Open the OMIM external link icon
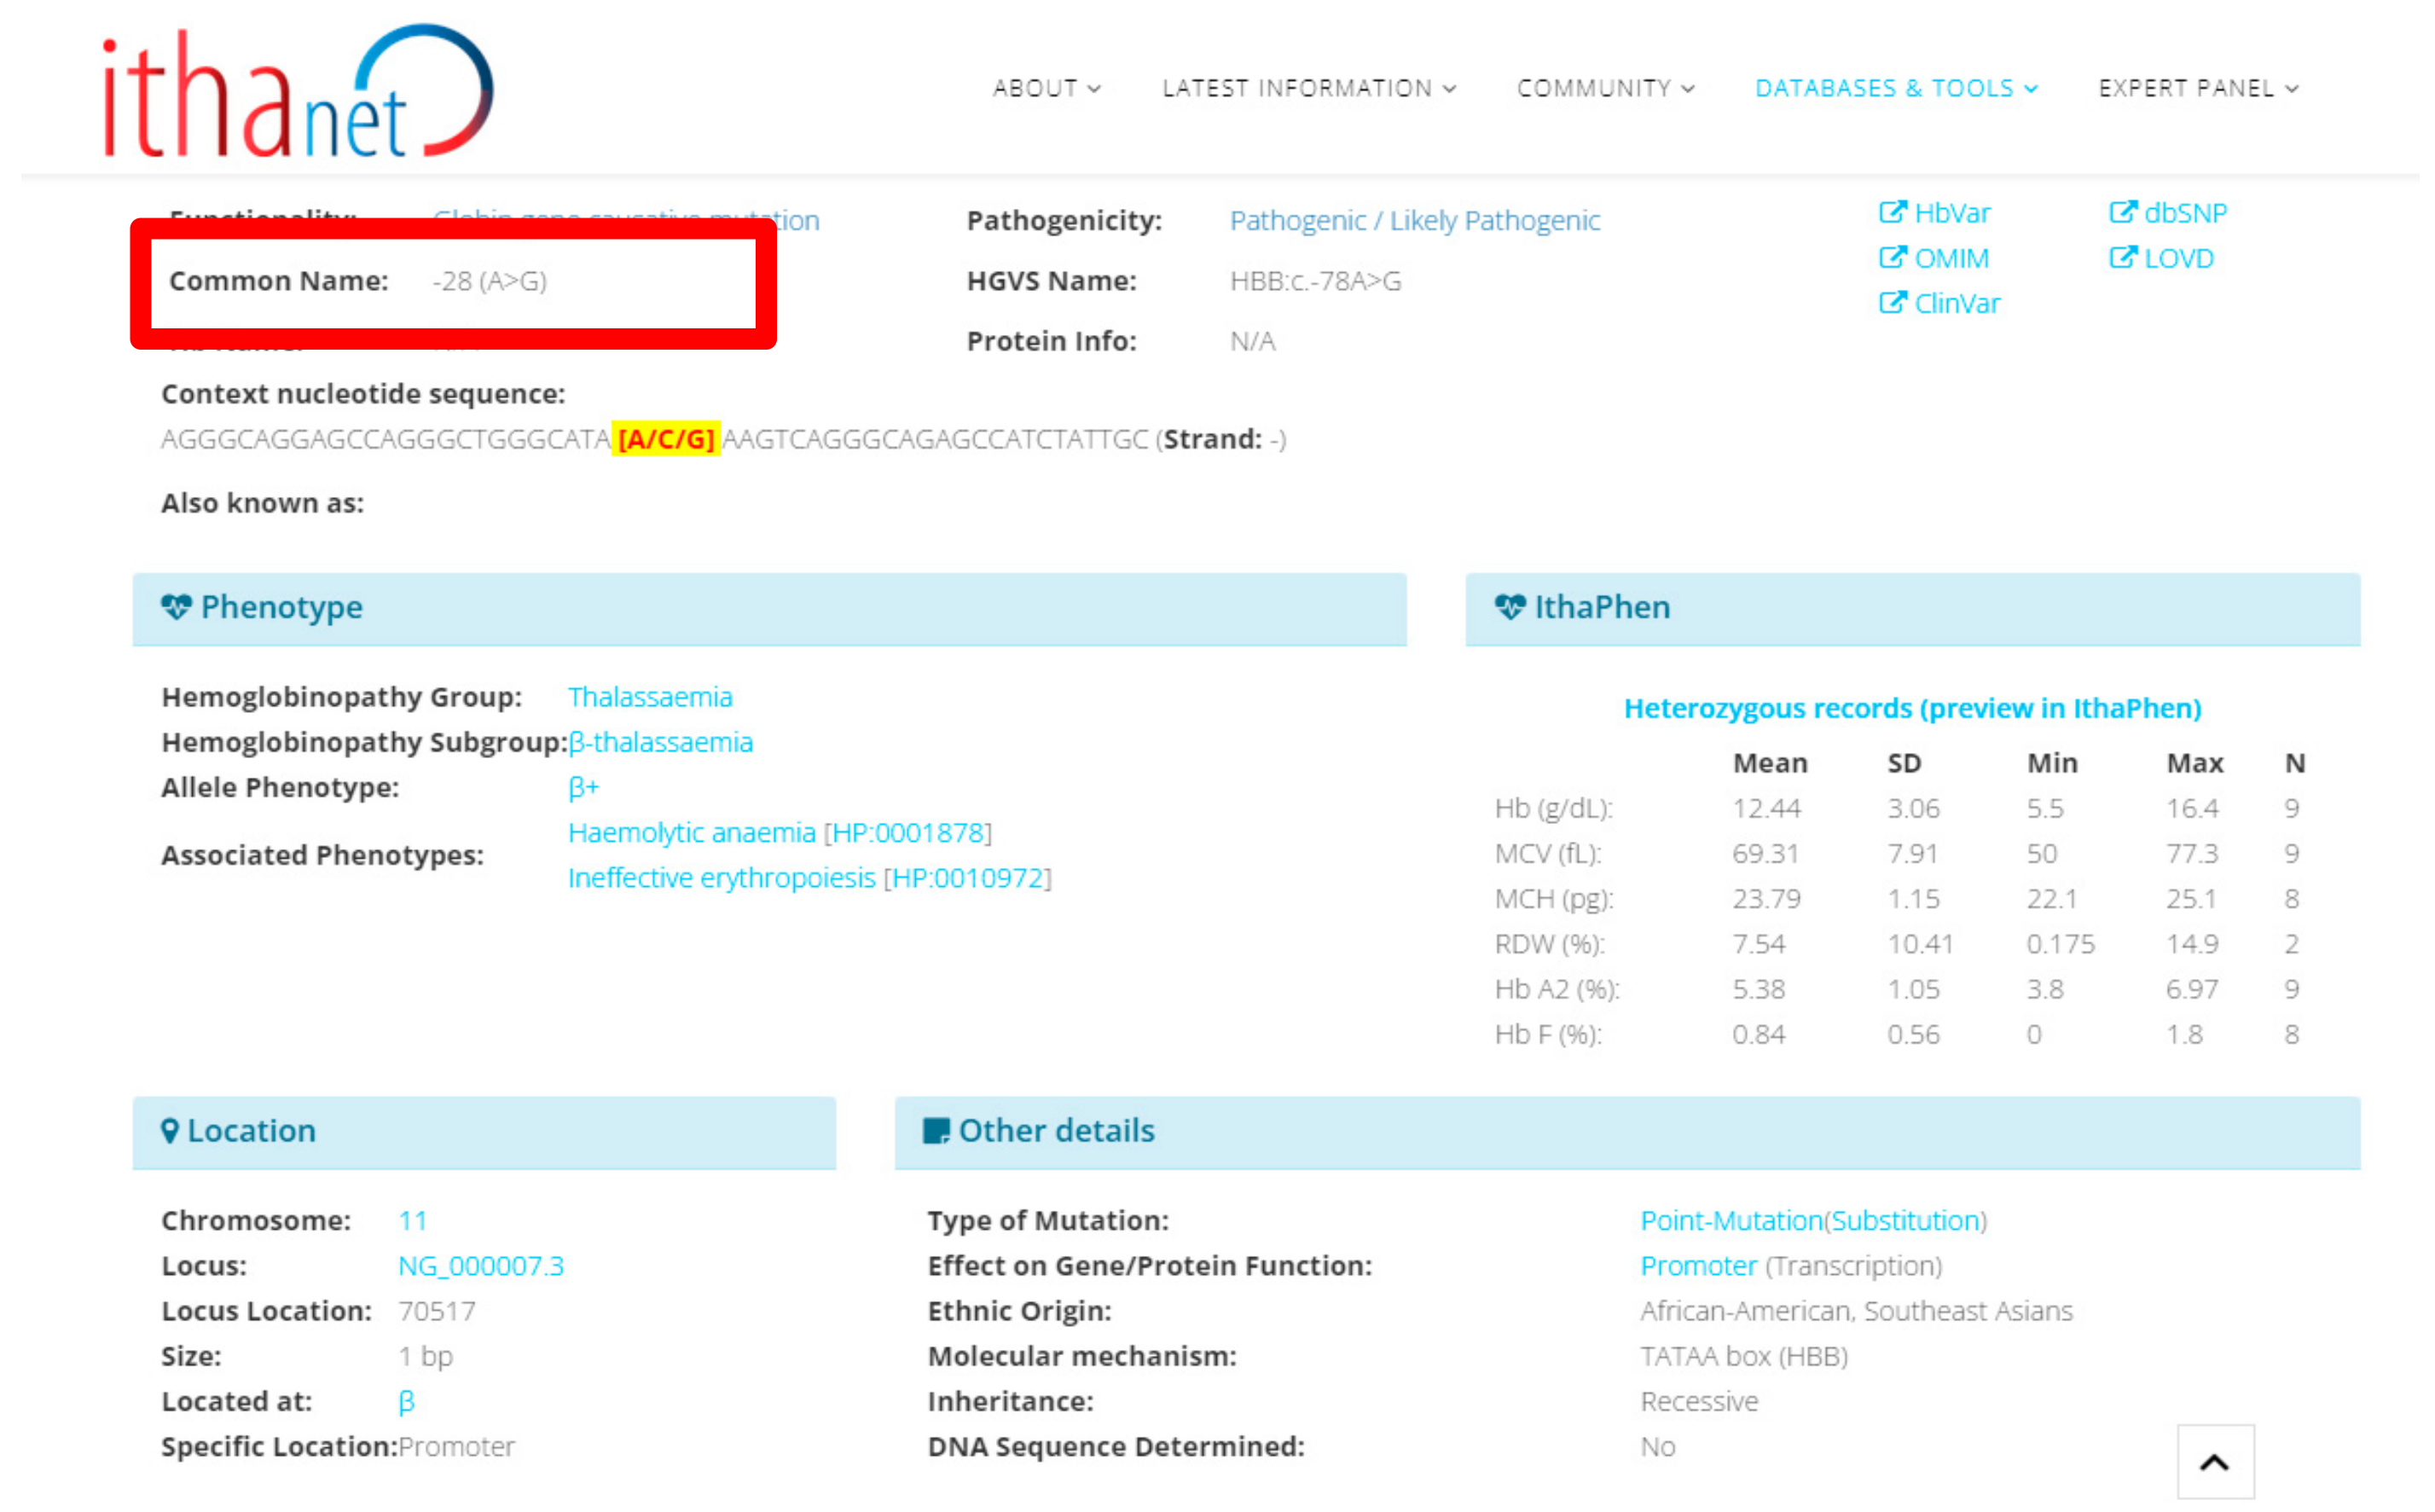This screenshot has height=1512, width=2435. tap(1895, 258)
